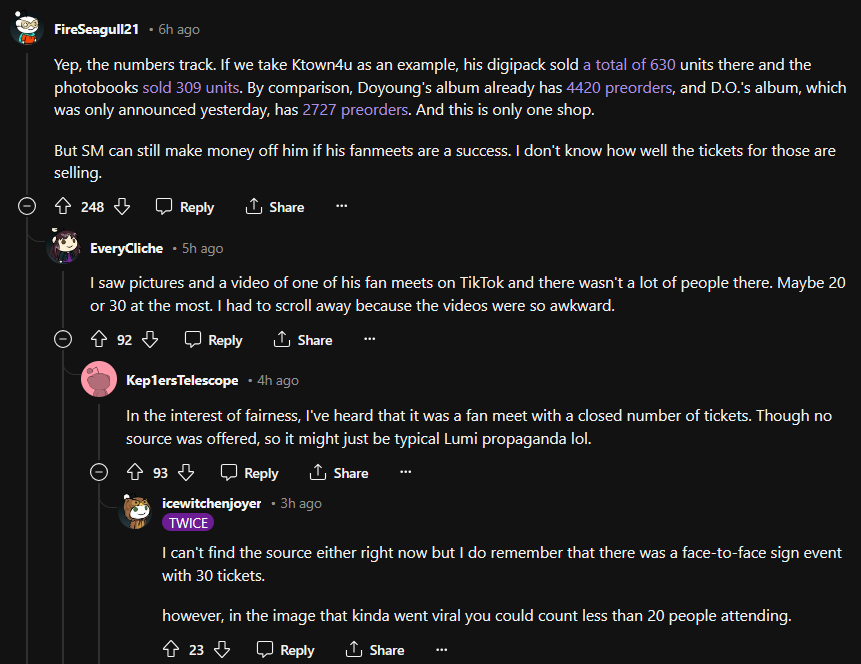This screenshot has height=664, width=861.
Task: Collapse EveryCliche's reply thread
Action: 64,340
